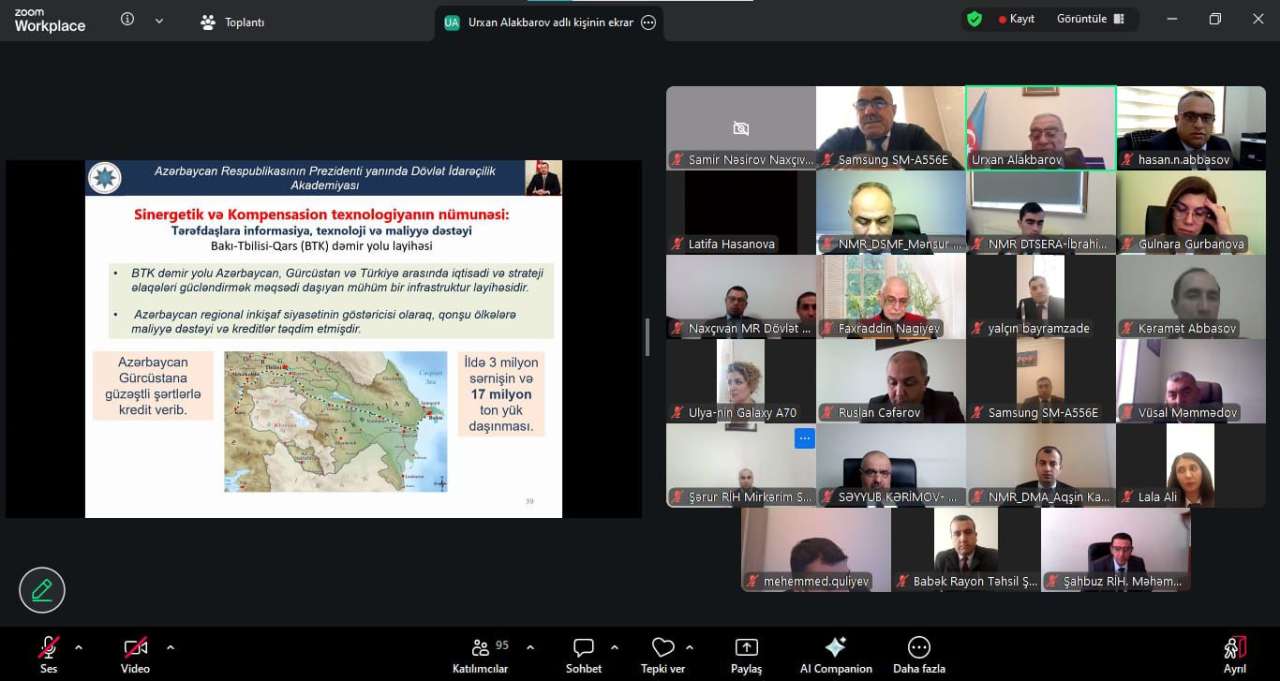Image resolution: width=1280 pixels, height=681 pixels.
Task: Expand audio options arrow beside Ses
Action: (78, 647)
